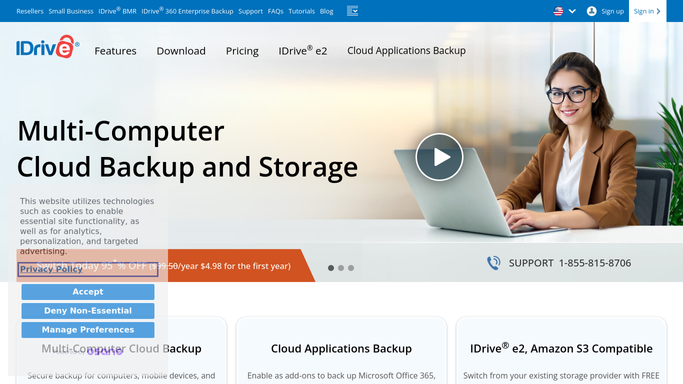Open the Resellers link
Screen dimensions: 683x384
30,11
